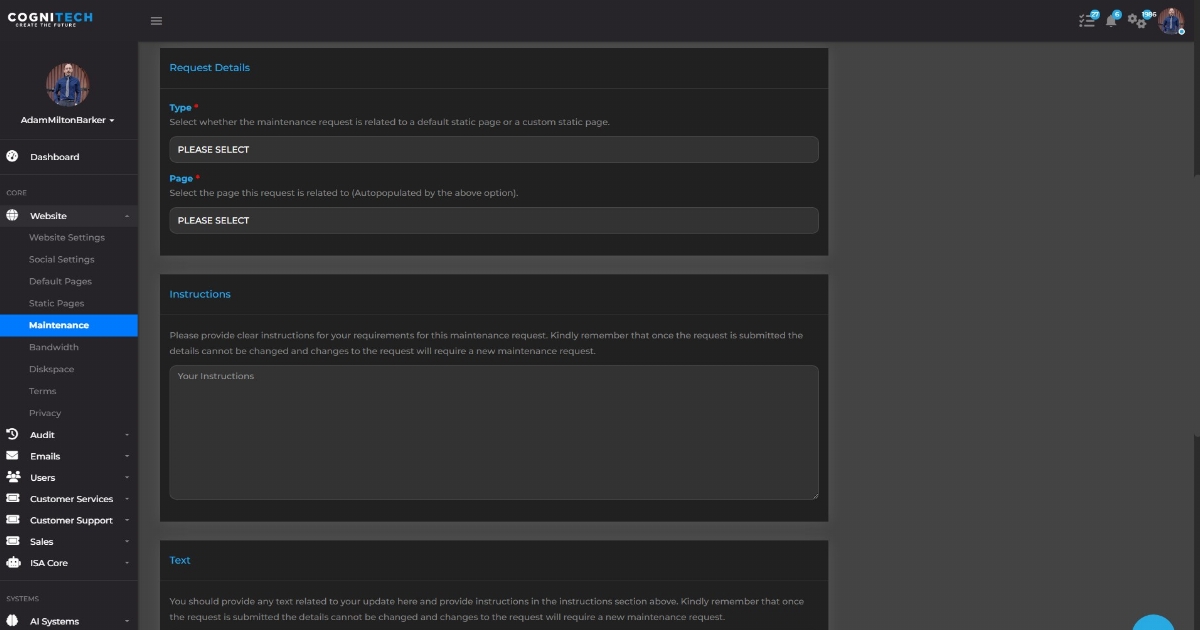Go to Website Settings in the sidebar
The image size is (1200, 630).
66,237
